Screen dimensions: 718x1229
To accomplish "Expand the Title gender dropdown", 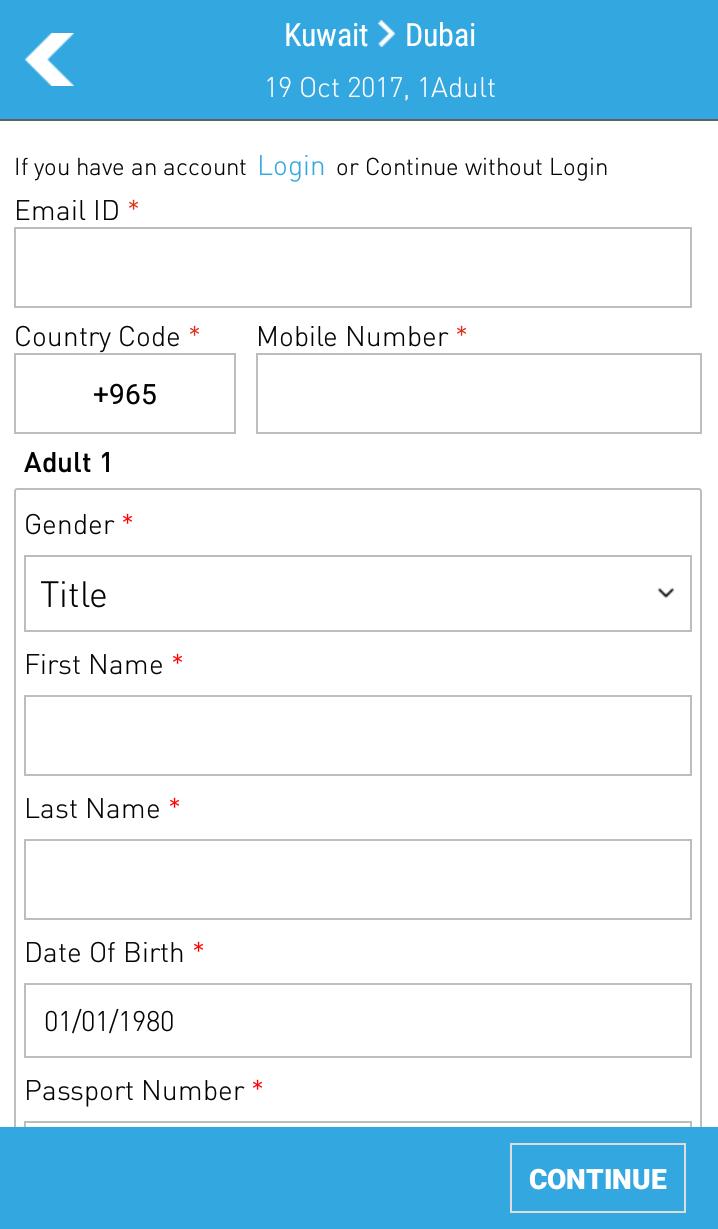I will point(358,594).
